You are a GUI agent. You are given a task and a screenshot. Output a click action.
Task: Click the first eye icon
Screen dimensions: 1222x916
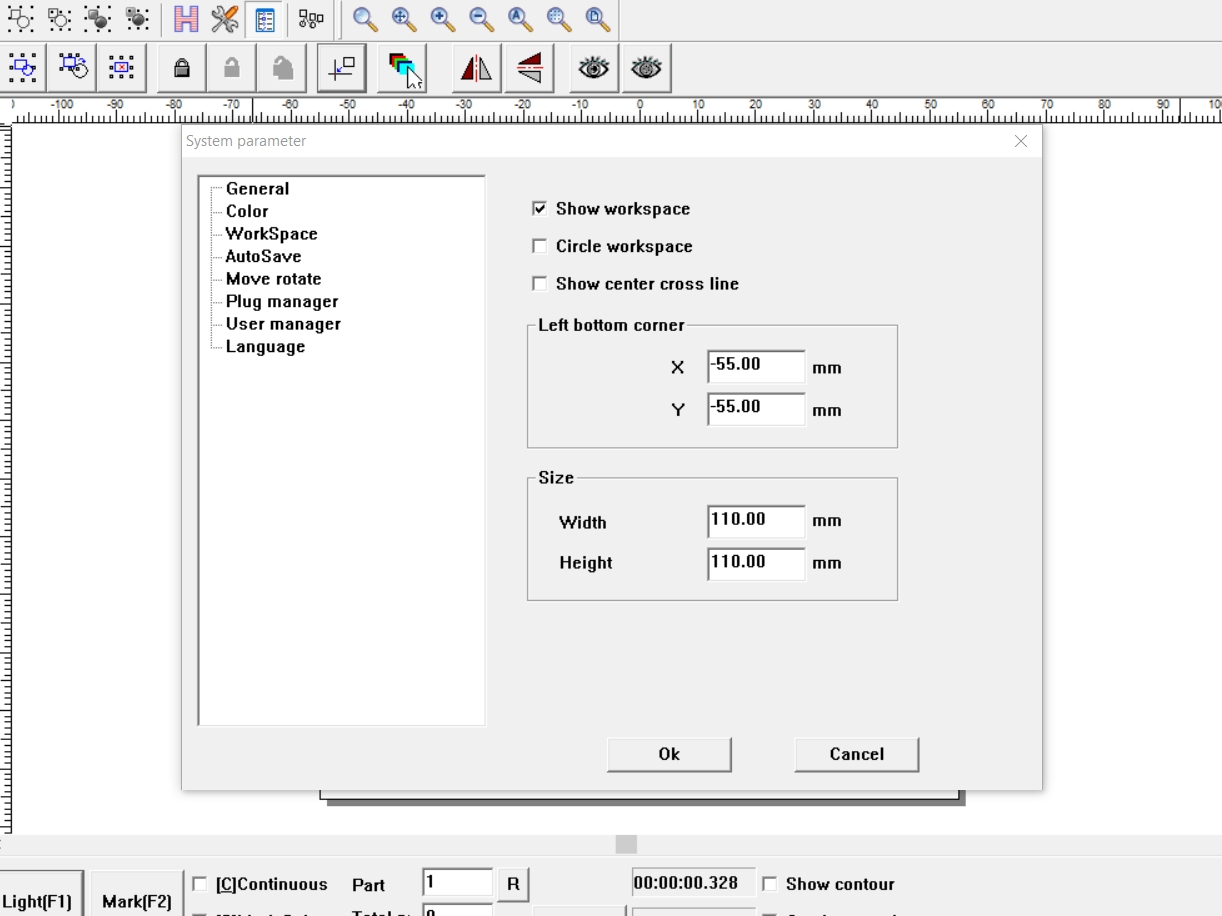pyautogui.click(x=594, y=68)
